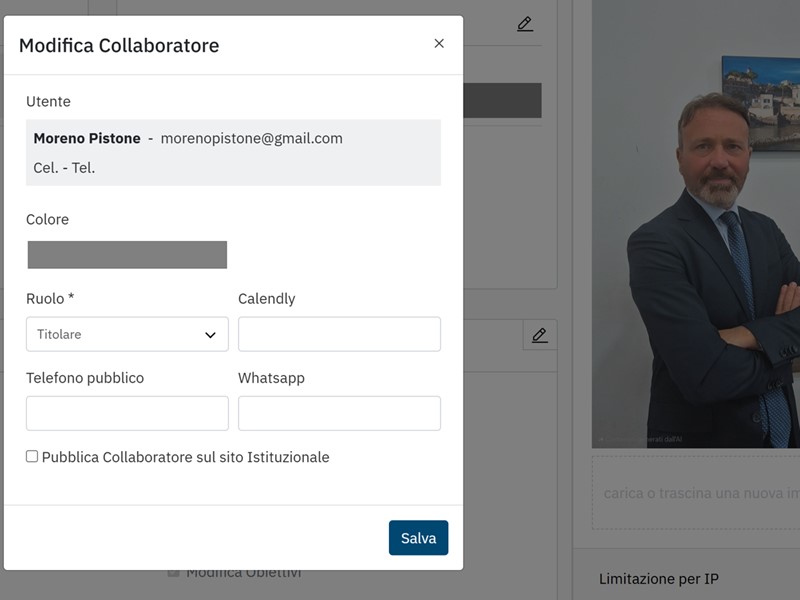Click the morenopistone@gmail.com email text
800x600 pixels.
(x=251, y=139)
